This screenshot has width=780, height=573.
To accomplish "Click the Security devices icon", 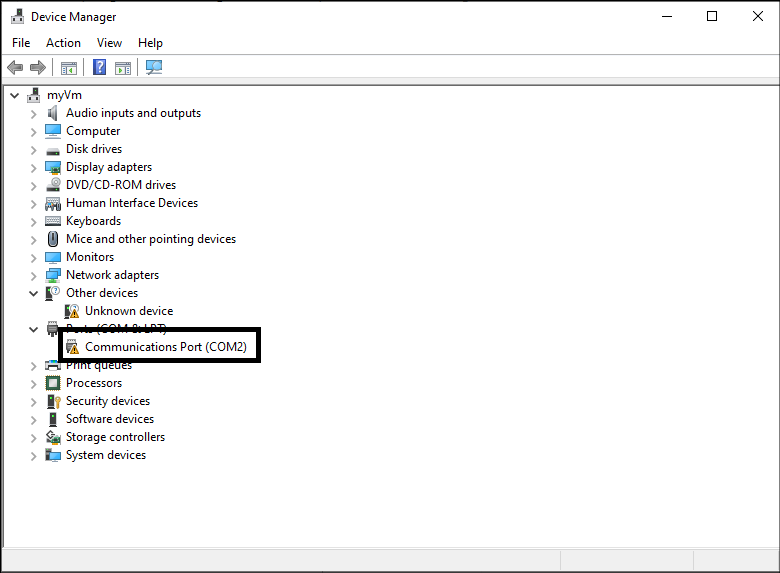I will click(x=53, y=401).
